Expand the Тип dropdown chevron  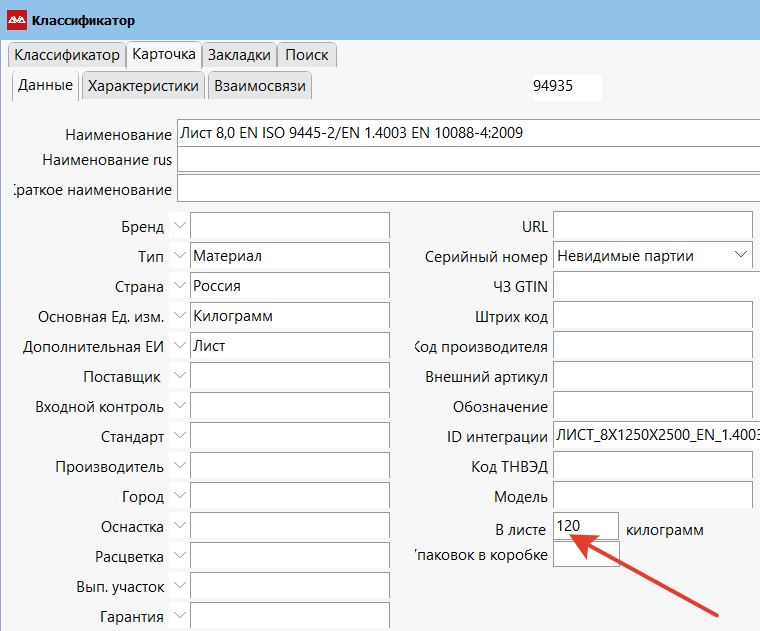coord(180,255)
